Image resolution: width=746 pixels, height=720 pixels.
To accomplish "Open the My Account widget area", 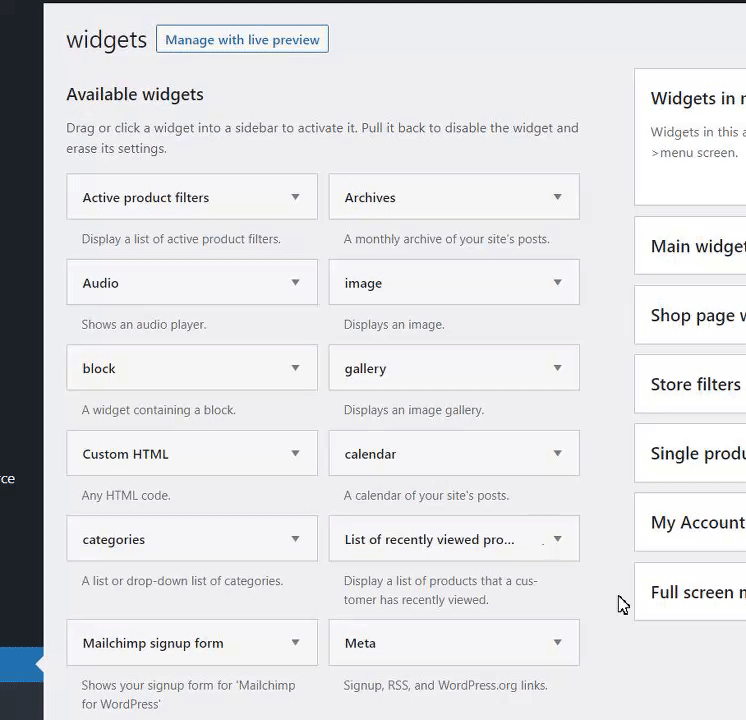I will pos(696,522).
